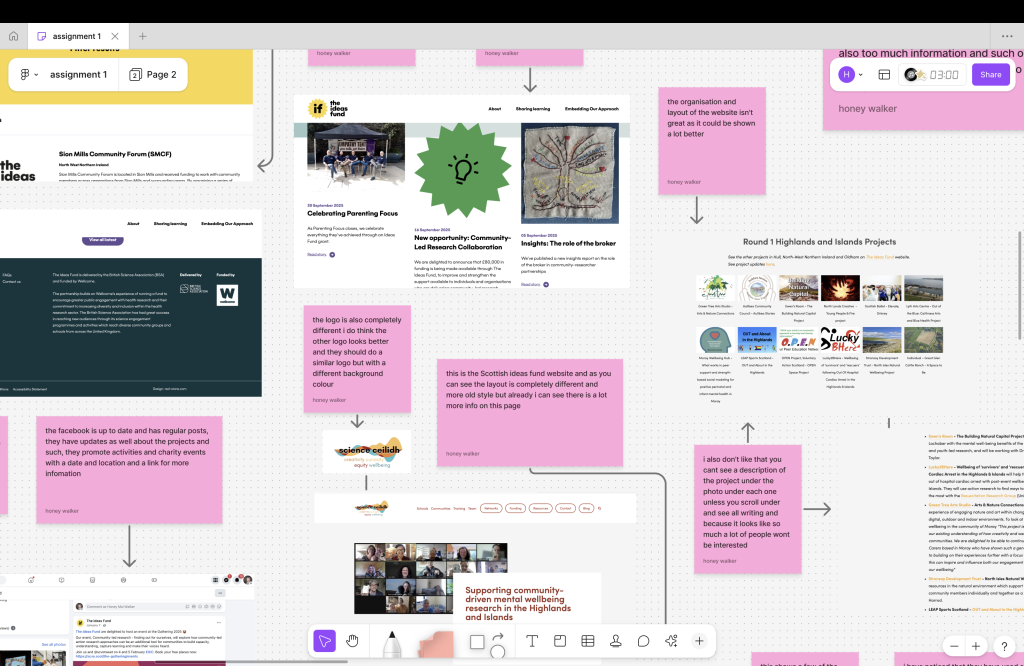Expand the user avatar H dropdown
This screenshot has height=666, width=1024.
(851, 74)
